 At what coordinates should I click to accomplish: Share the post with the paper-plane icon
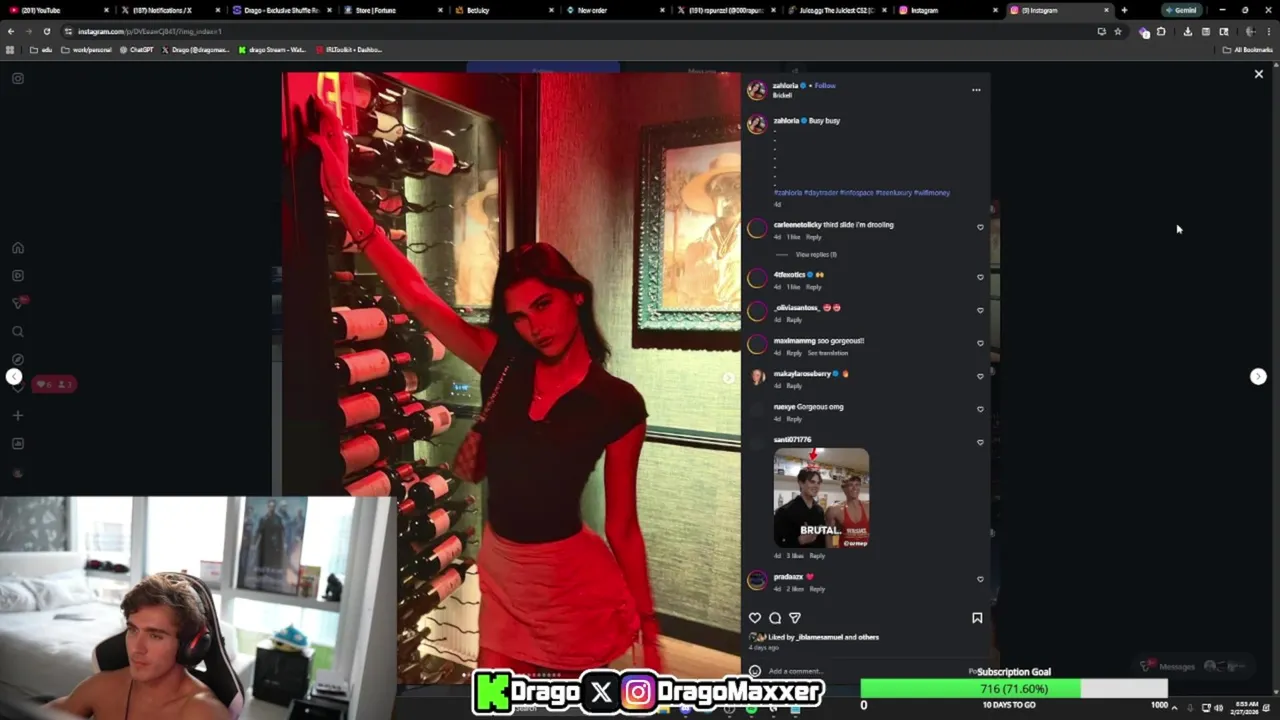(x=795, y=618)
